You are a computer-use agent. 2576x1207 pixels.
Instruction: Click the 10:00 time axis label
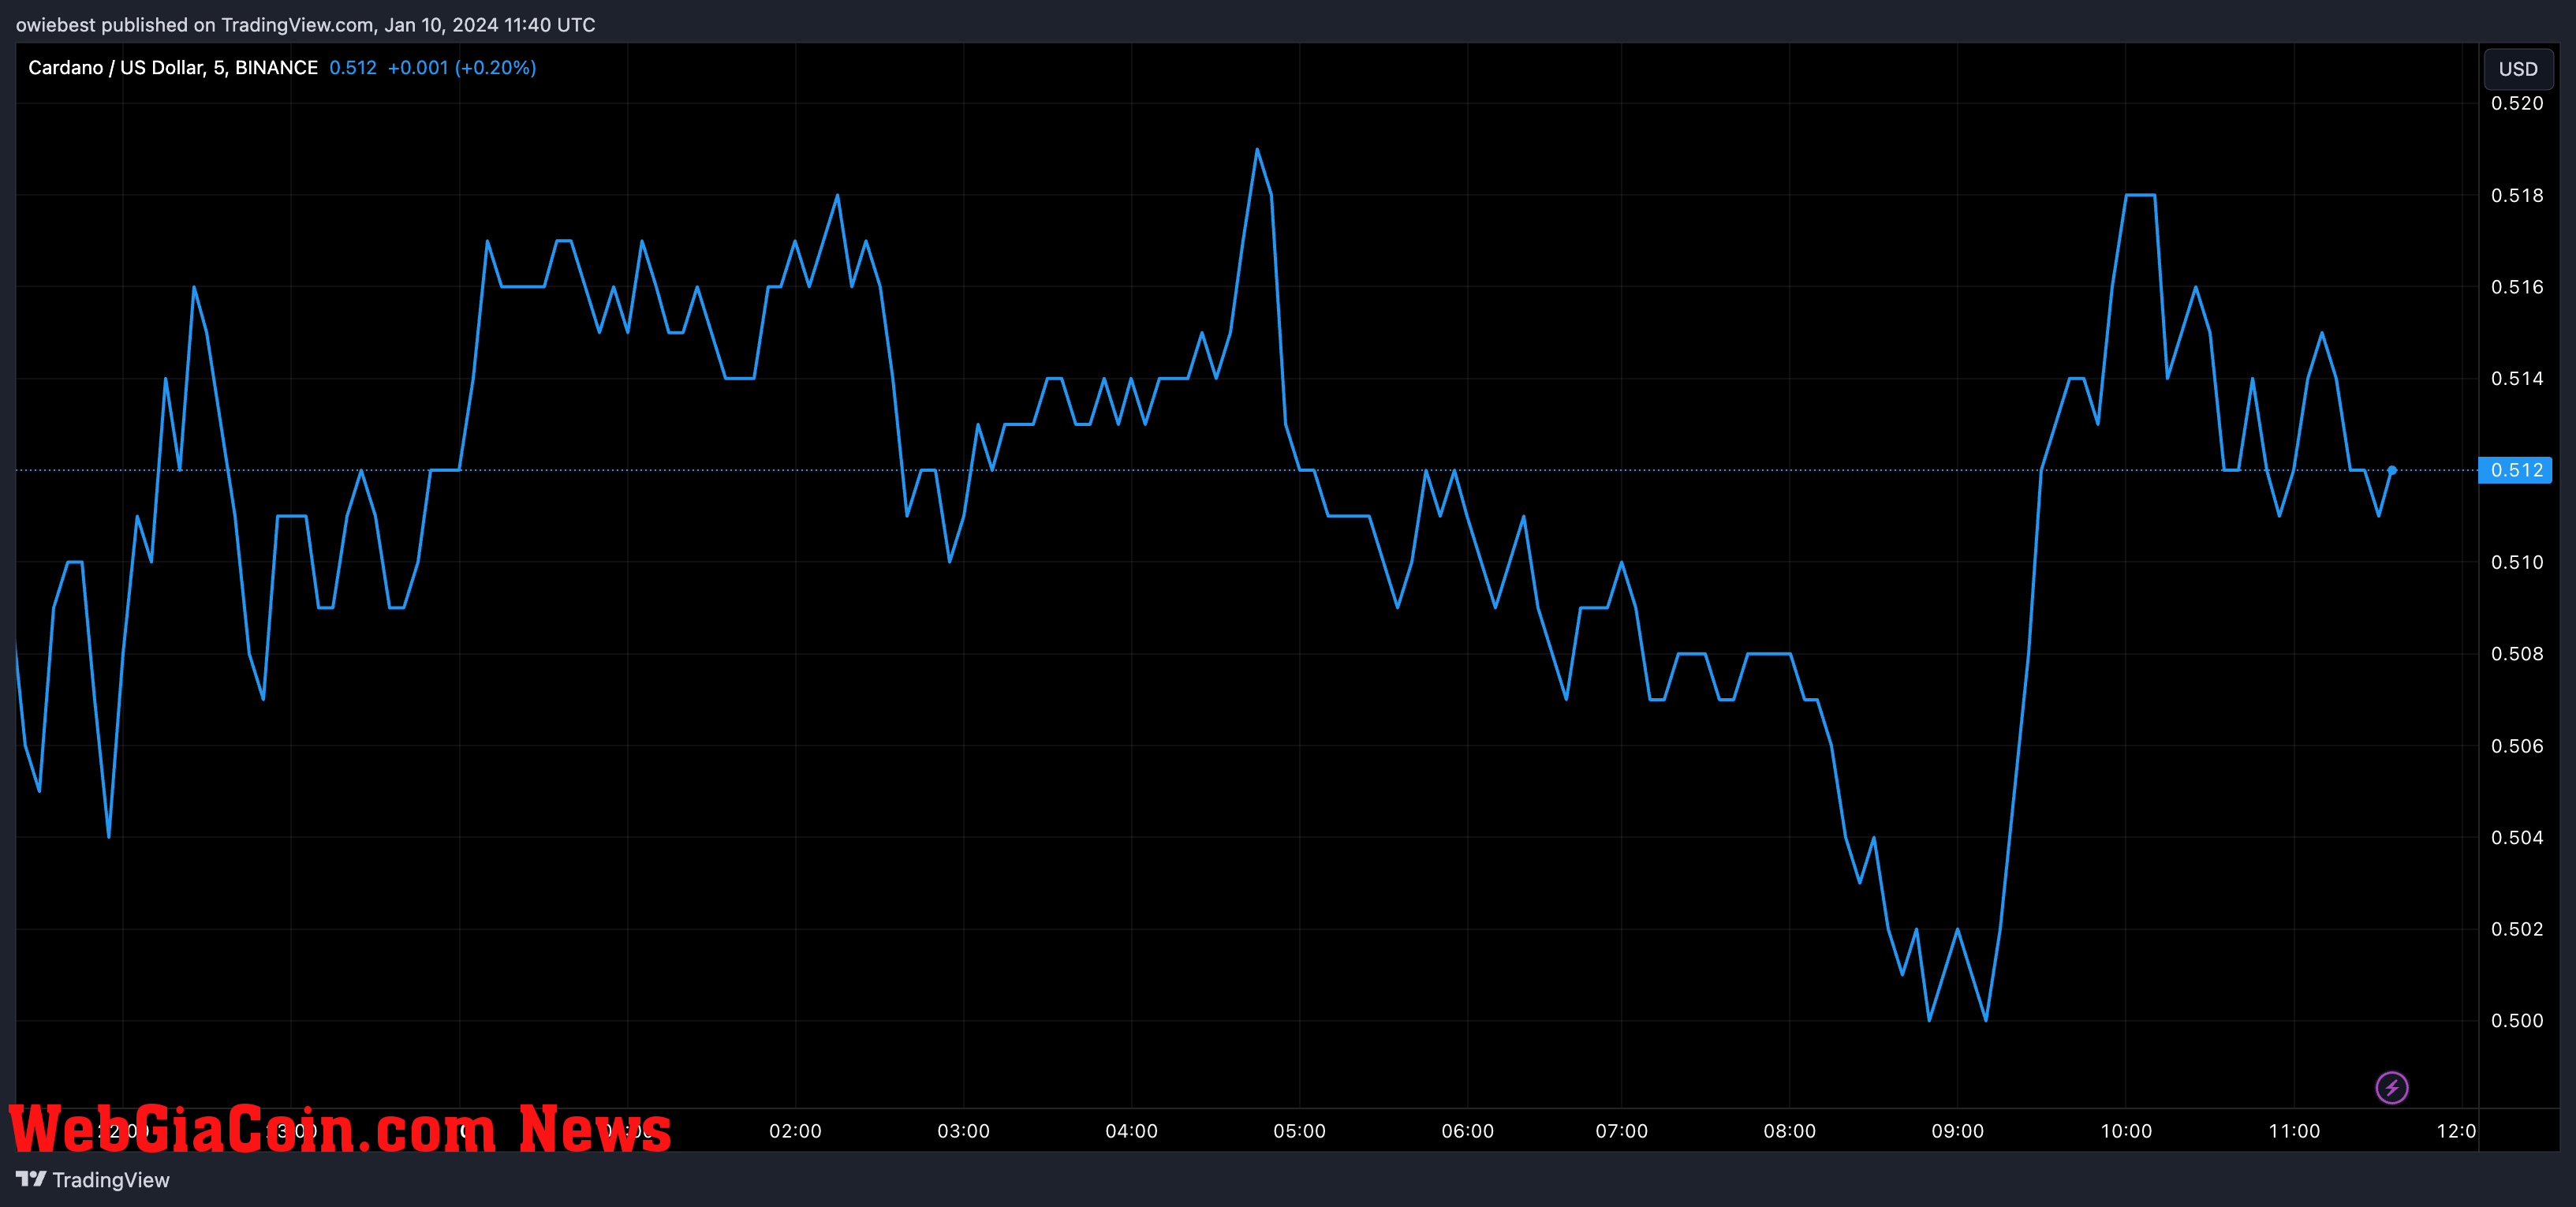pos(2125,1131)
